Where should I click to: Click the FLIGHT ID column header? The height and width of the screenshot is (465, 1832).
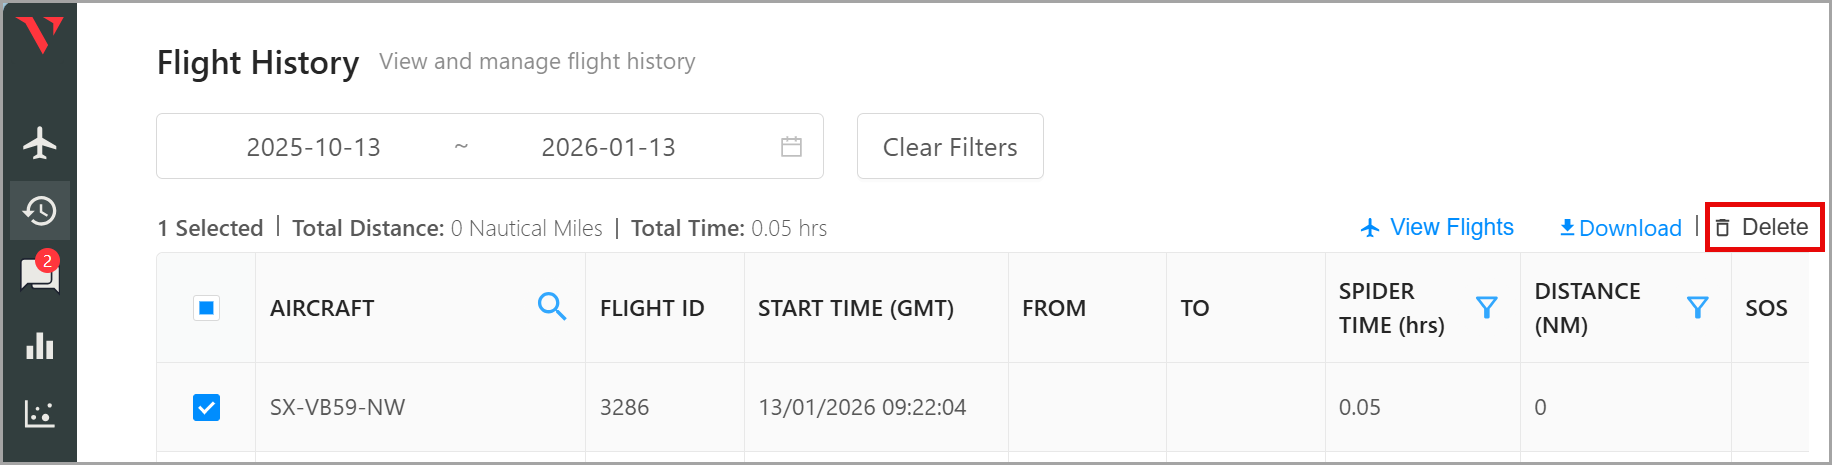[652, 308]
